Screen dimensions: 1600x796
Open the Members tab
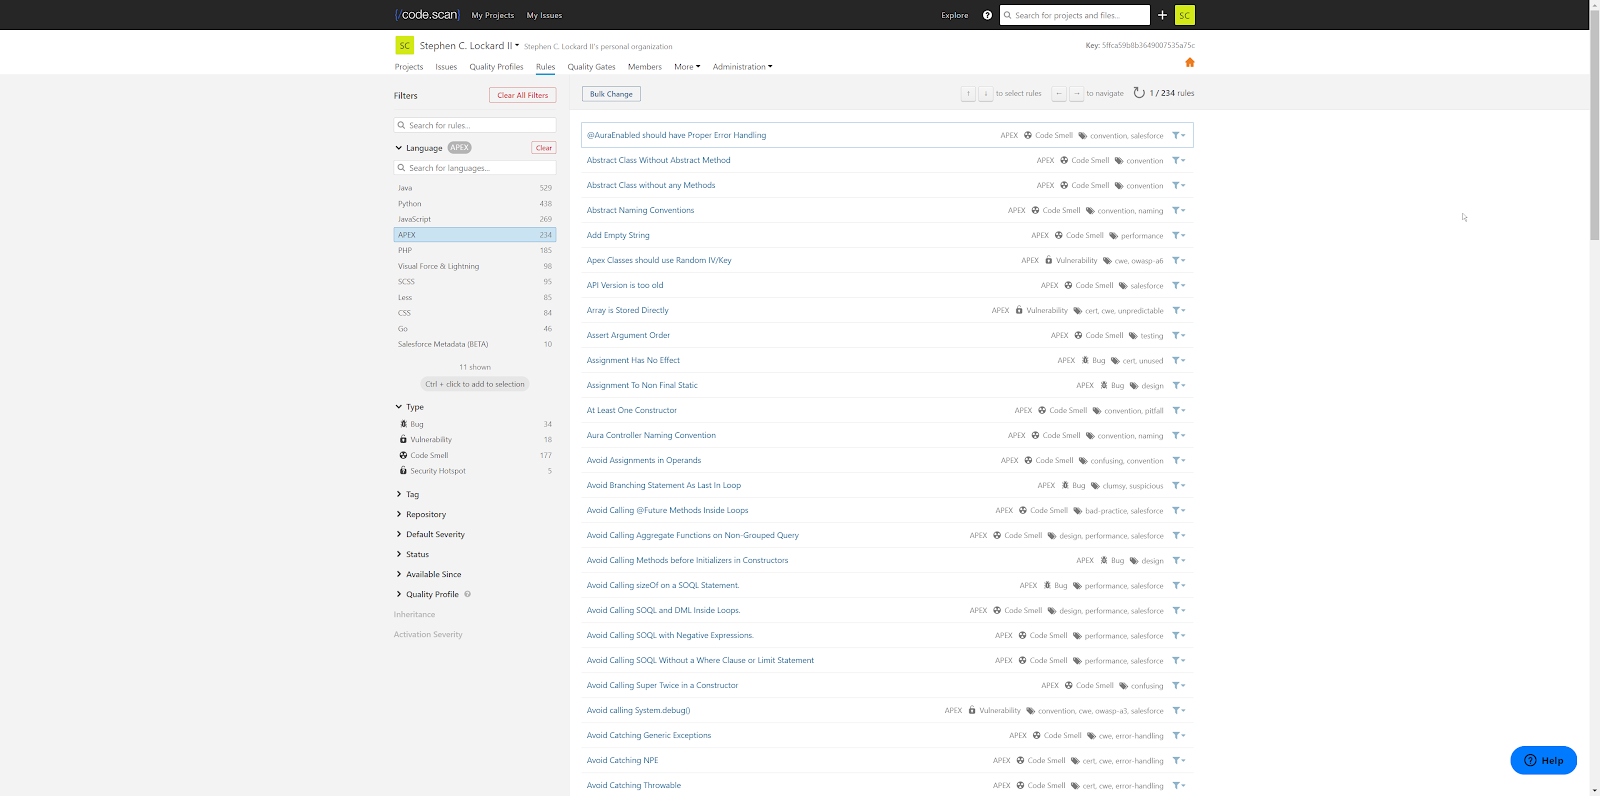(x=645, y=67)
